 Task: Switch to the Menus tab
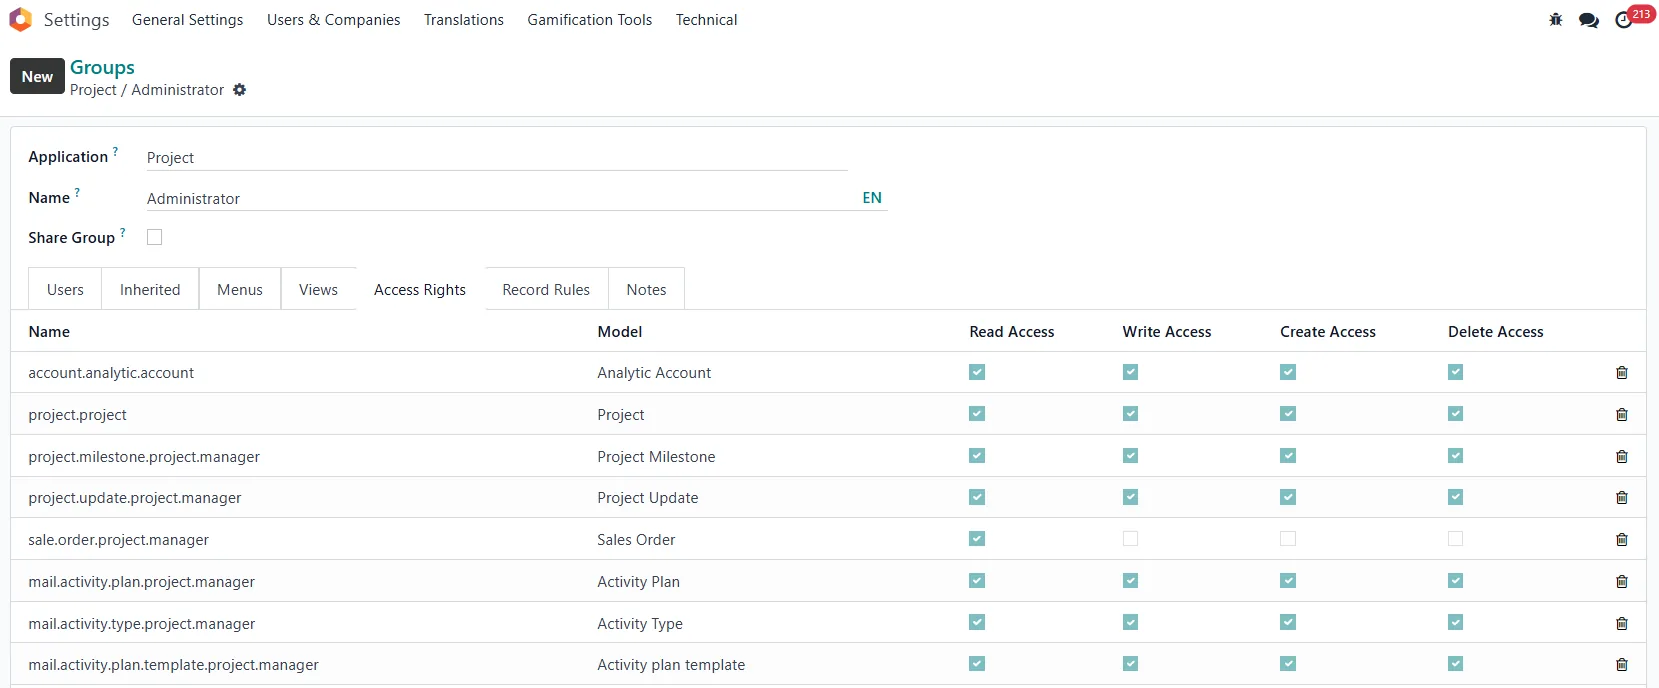[240, 290]
